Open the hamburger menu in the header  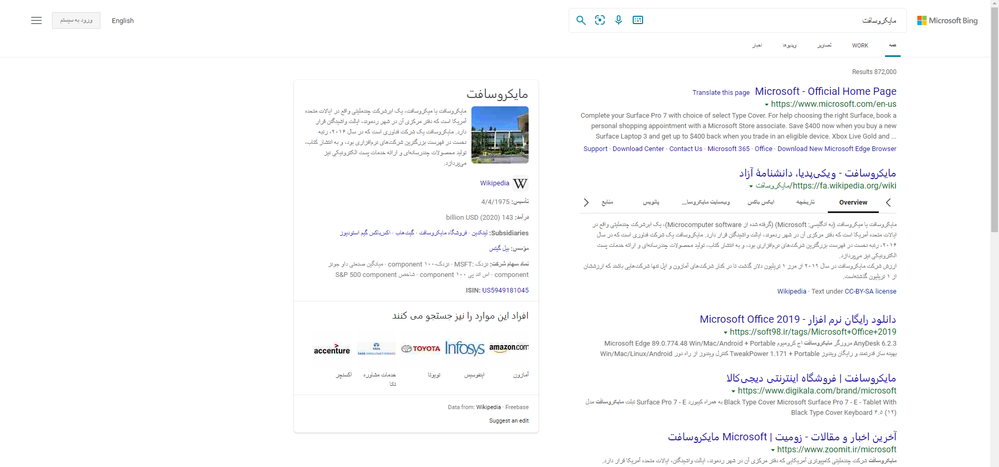point(36,20)
